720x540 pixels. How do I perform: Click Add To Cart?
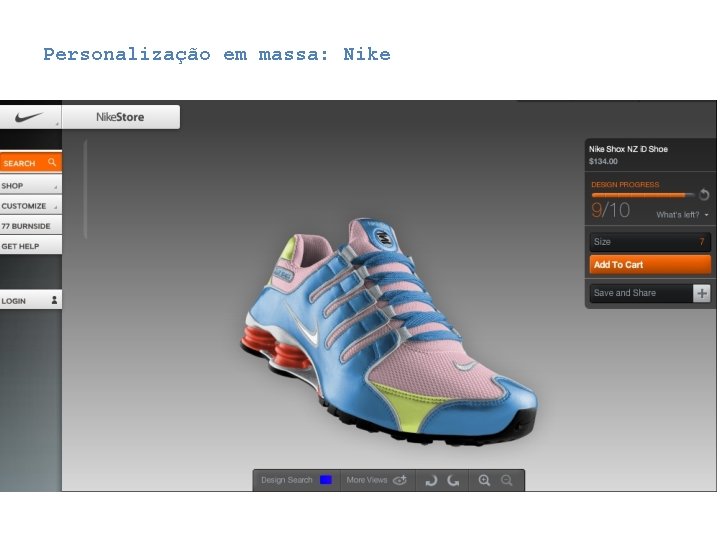pos(650,265)
